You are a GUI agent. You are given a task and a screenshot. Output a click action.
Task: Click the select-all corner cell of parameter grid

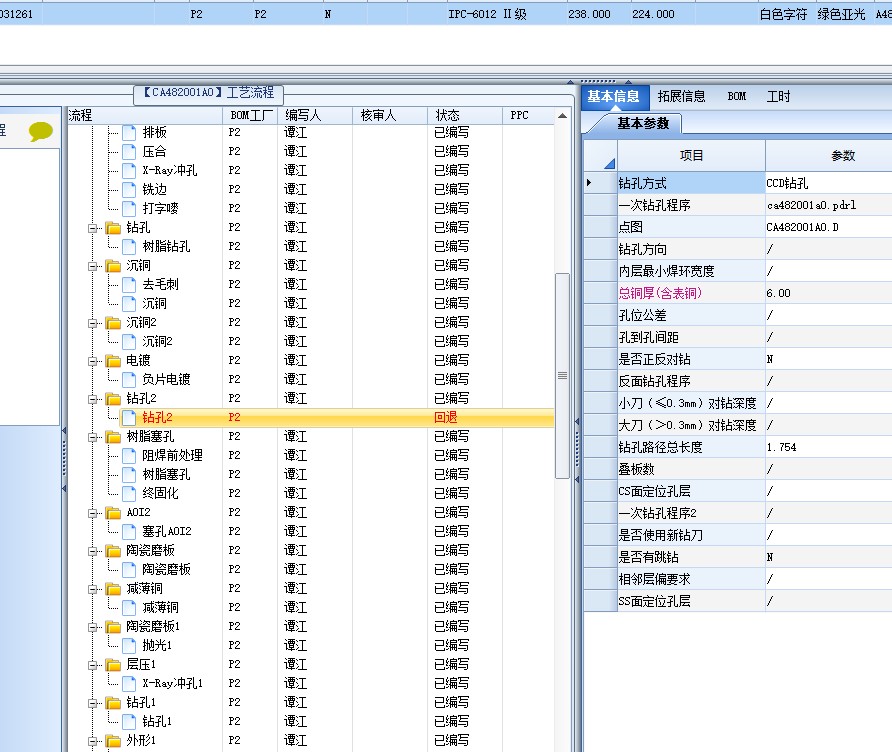tap(601, 156)
